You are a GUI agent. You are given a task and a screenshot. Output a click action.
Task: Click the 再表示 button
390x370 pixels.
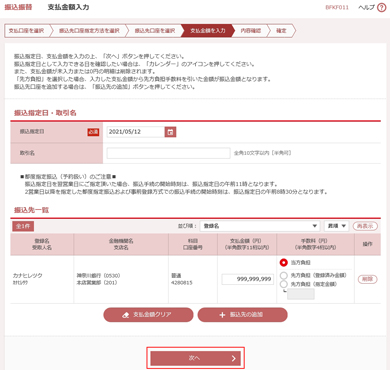(365, 226)
